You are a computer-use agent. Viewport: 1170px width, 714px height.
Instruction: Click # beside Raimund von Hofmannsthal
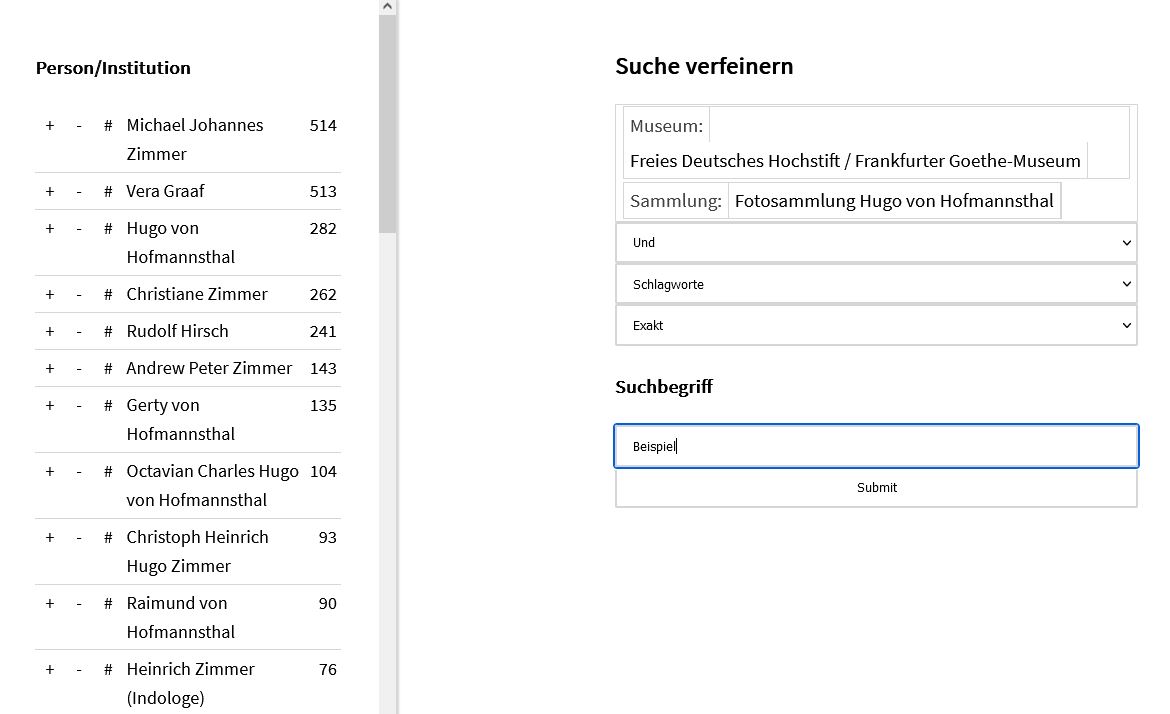108,604
